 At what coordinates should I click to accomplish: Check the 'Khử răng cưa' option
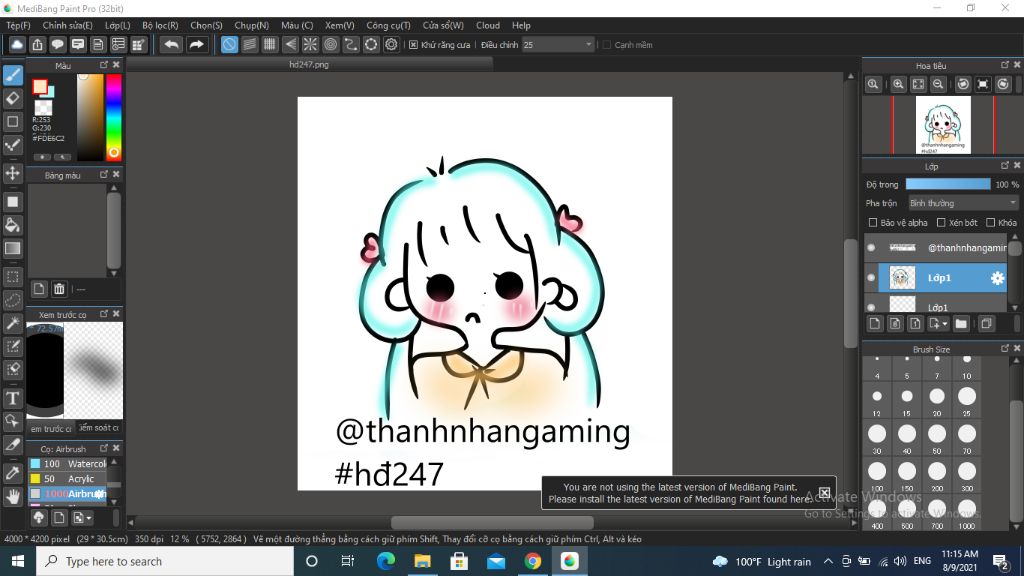click(413, 44)
